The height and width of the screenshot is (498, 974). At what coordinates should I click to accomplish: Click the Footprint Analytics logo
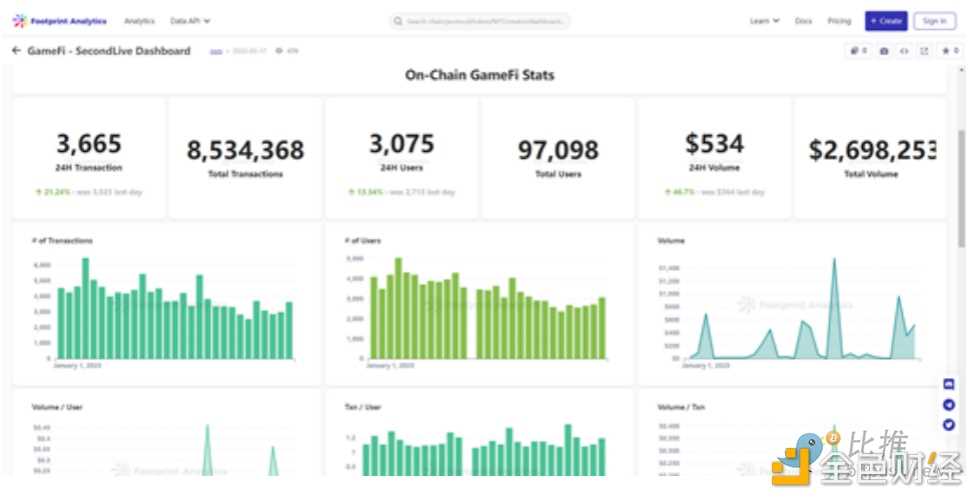click(60, 21)
